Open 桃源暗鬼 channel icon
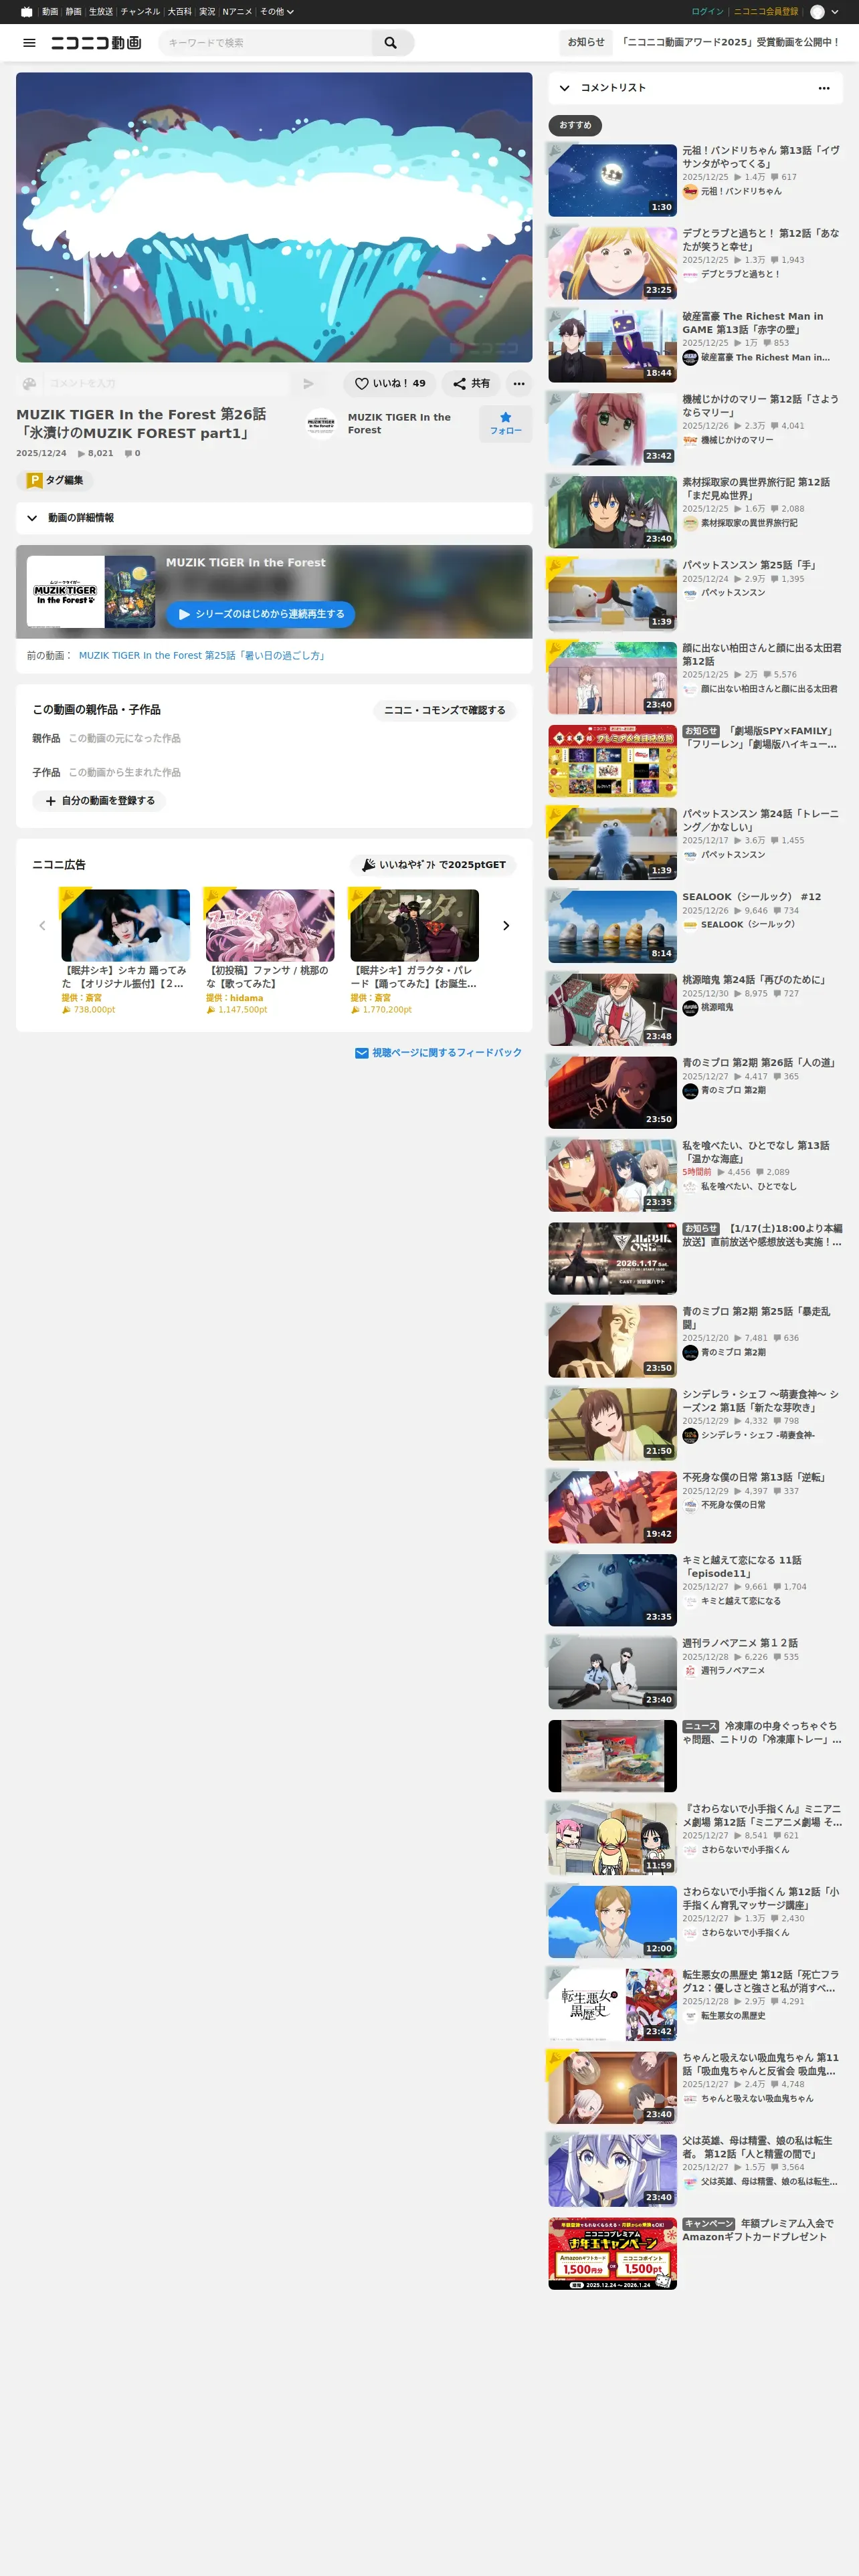 pyautogui.click(x=690, y=1008)
